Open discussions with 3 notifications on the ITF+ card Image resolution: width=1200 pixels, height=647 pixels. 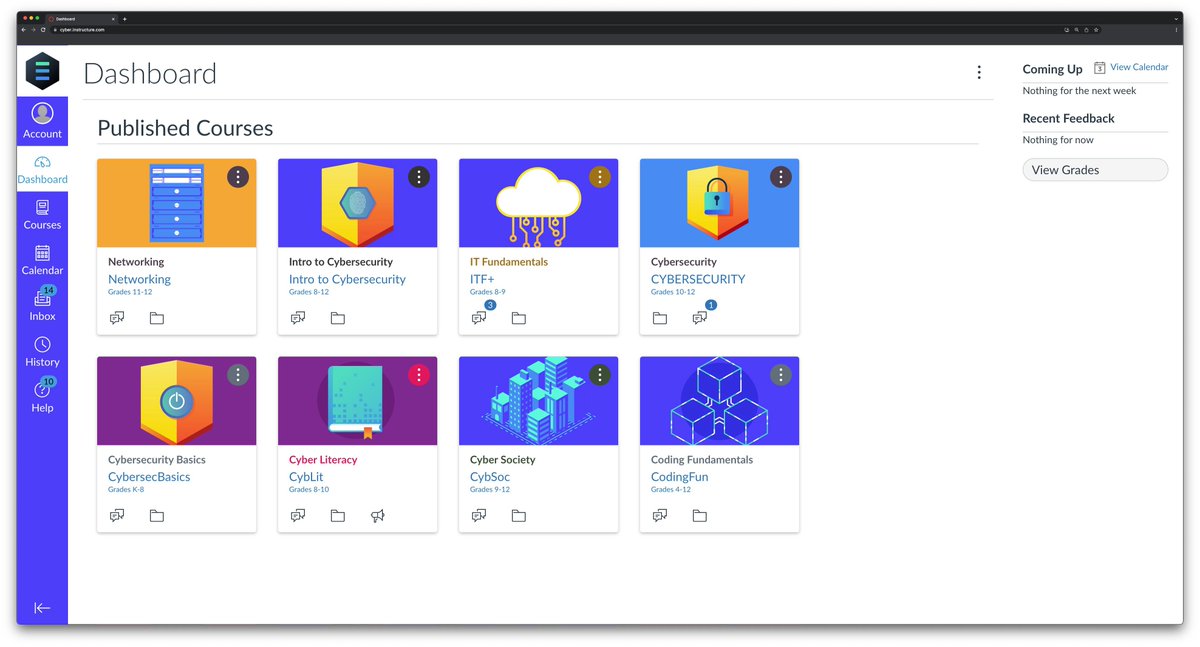click(x=479, y=317)
